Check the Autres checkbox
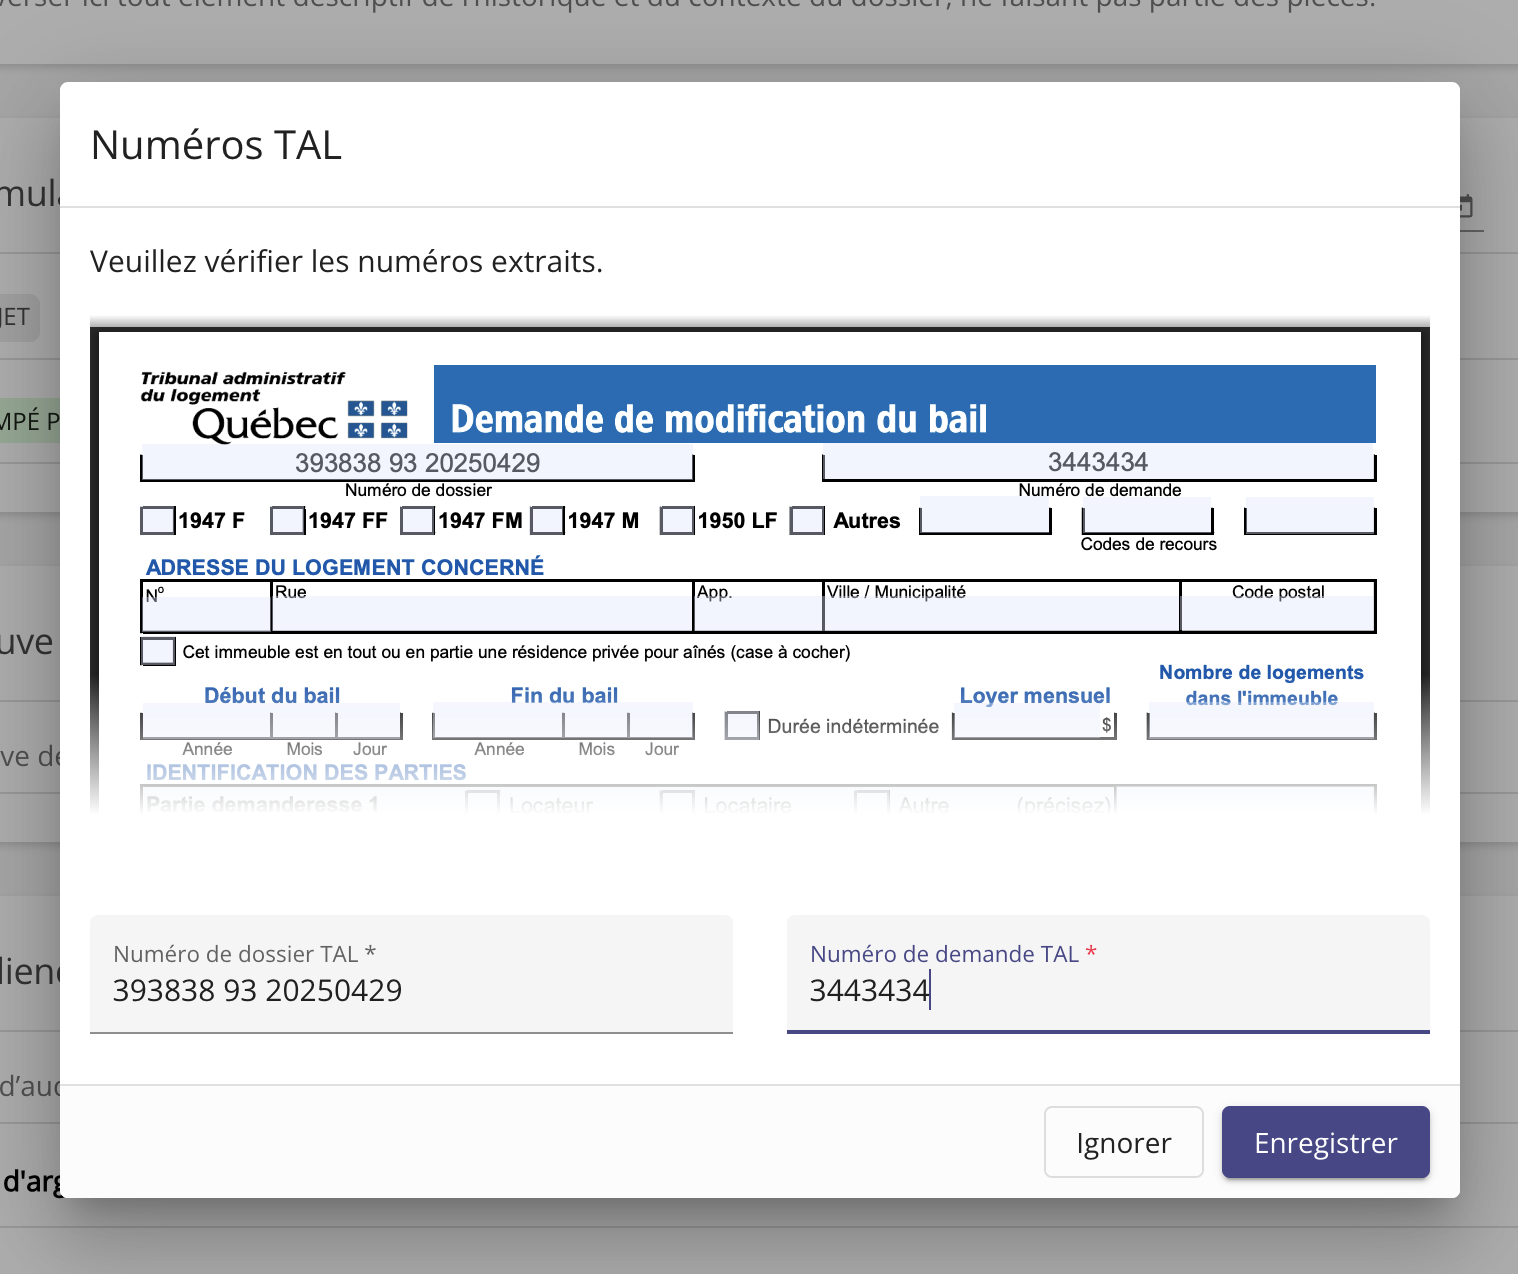This screenshot has height=1274, width=1518. click(x=807, y=521)
